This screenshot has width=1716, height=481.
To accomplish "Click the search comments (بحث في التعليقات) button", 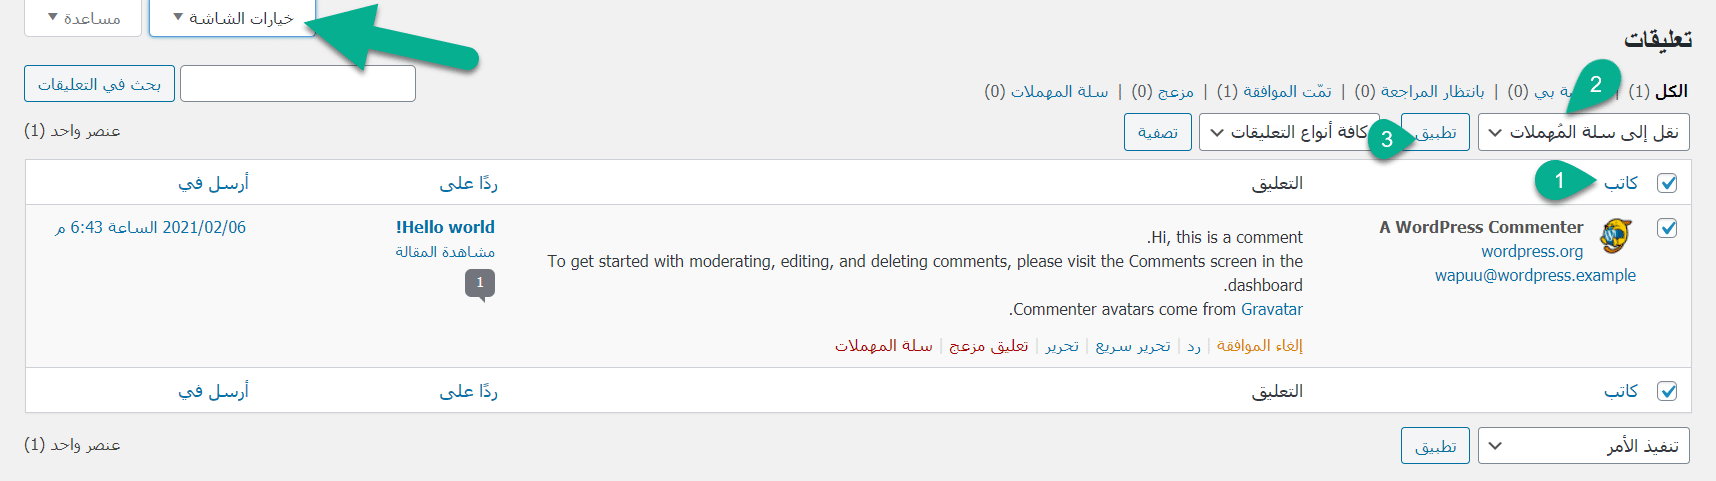I will (x=99, y=84).
